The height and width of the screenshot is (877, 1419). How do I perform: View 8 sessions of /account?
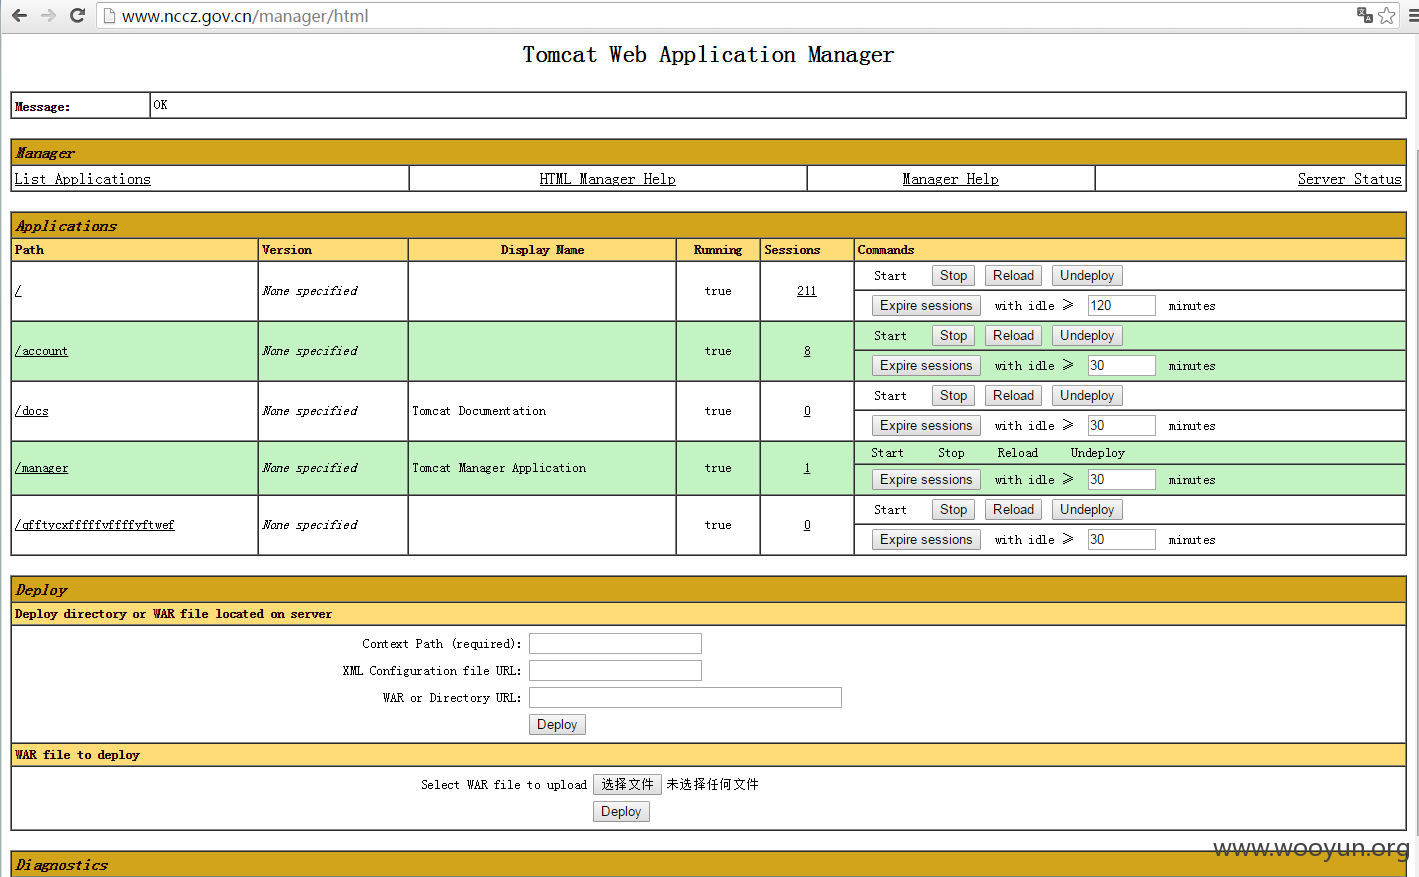tap(807, 351)
